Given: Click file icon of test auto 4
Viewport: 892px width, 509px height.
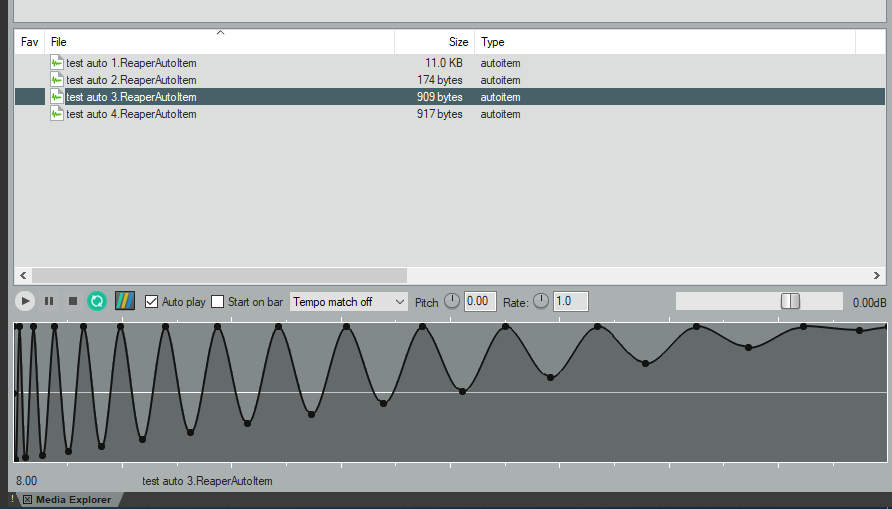Looking at the screenshot, I should 56,114.
